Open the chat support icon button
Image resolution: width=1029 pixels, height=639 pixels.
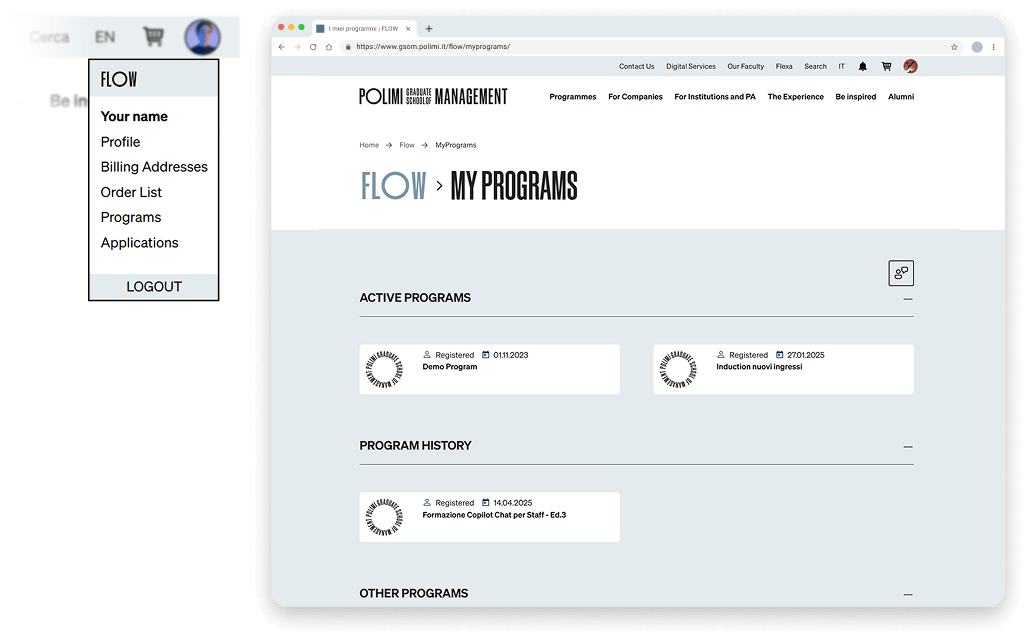point(901,273)
